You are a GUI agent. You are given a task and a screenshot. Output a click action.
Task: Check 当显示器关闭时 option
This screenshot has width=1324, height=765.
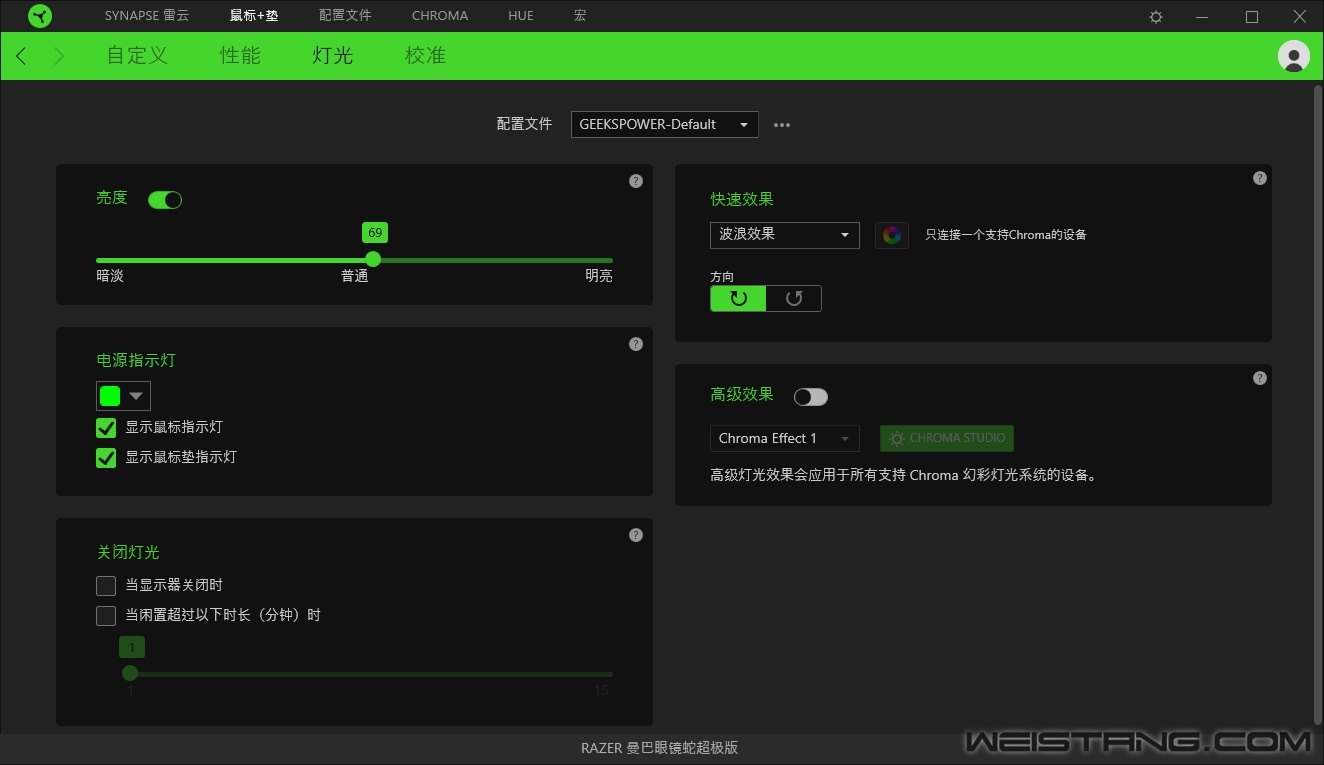106,586
